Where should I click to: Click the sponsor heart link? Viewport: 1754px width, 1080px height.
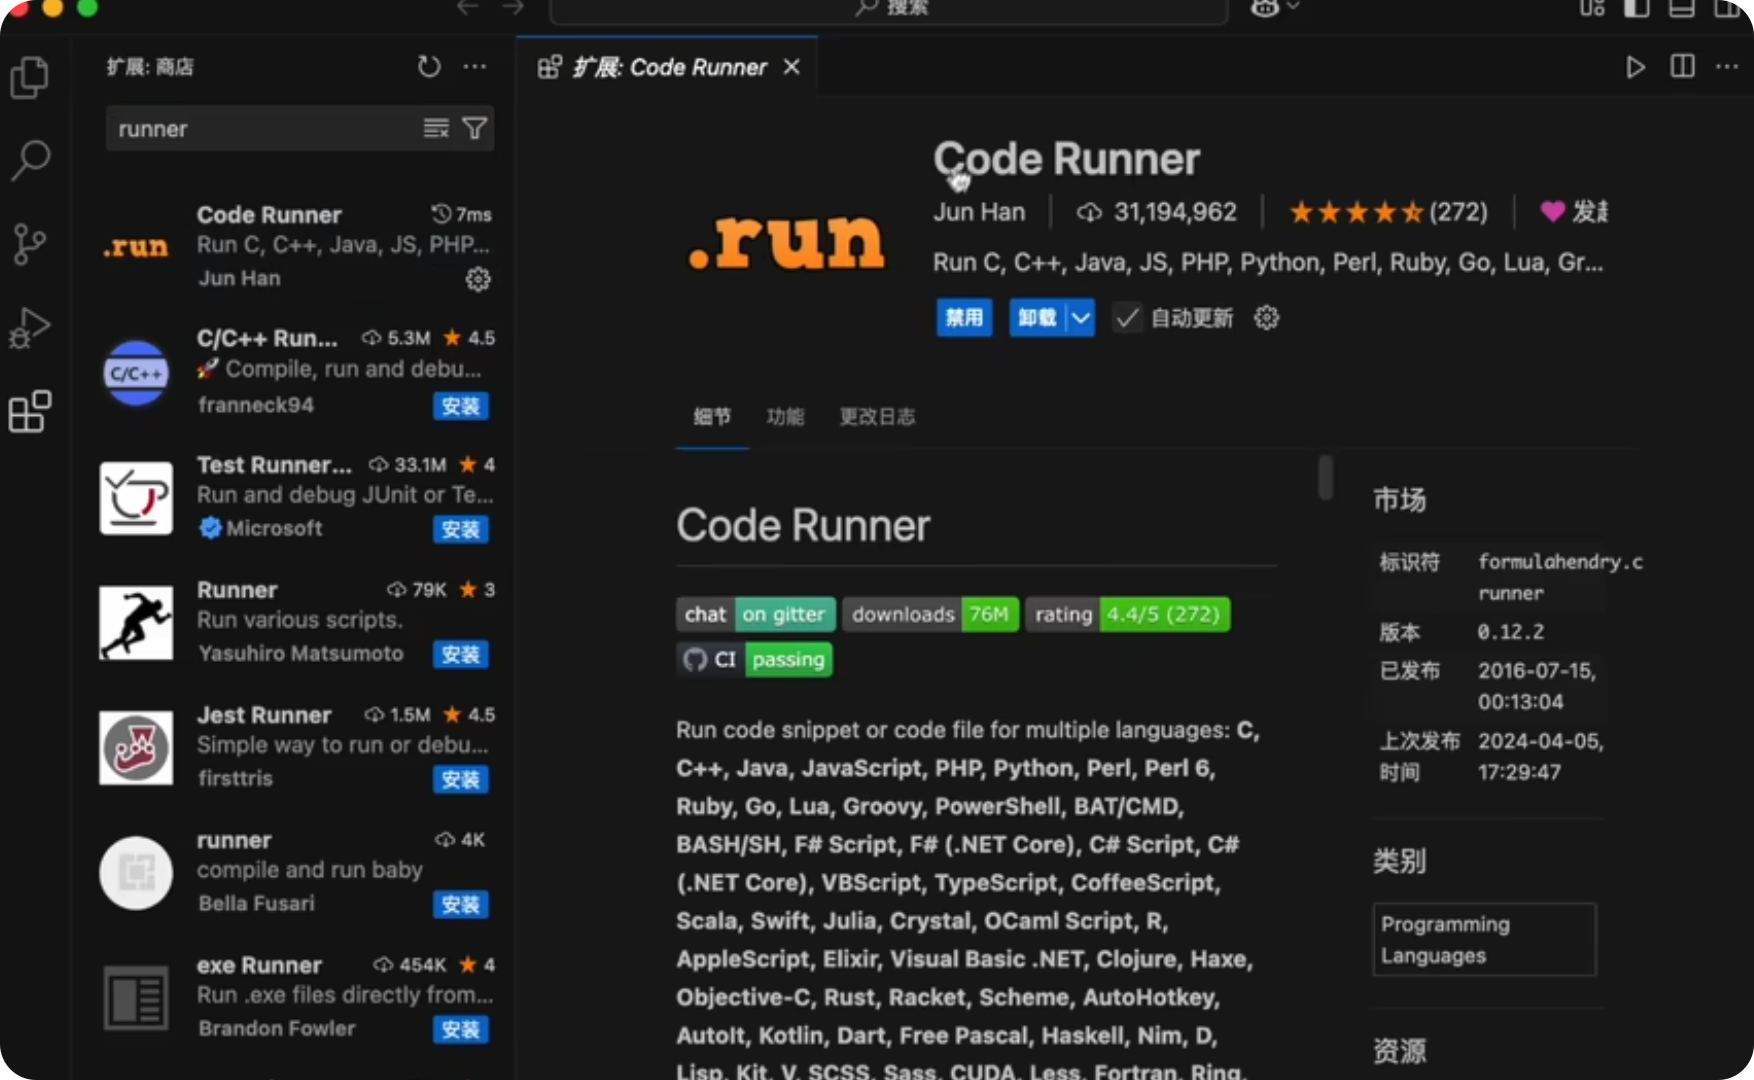point(1574,212)
